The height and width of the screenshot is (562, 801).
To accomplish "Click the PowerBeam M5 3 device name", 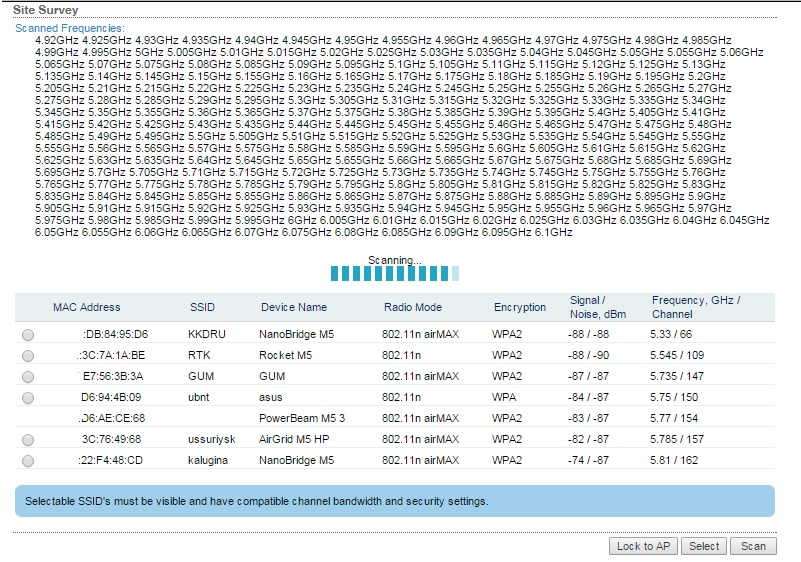I will point(301,418).
